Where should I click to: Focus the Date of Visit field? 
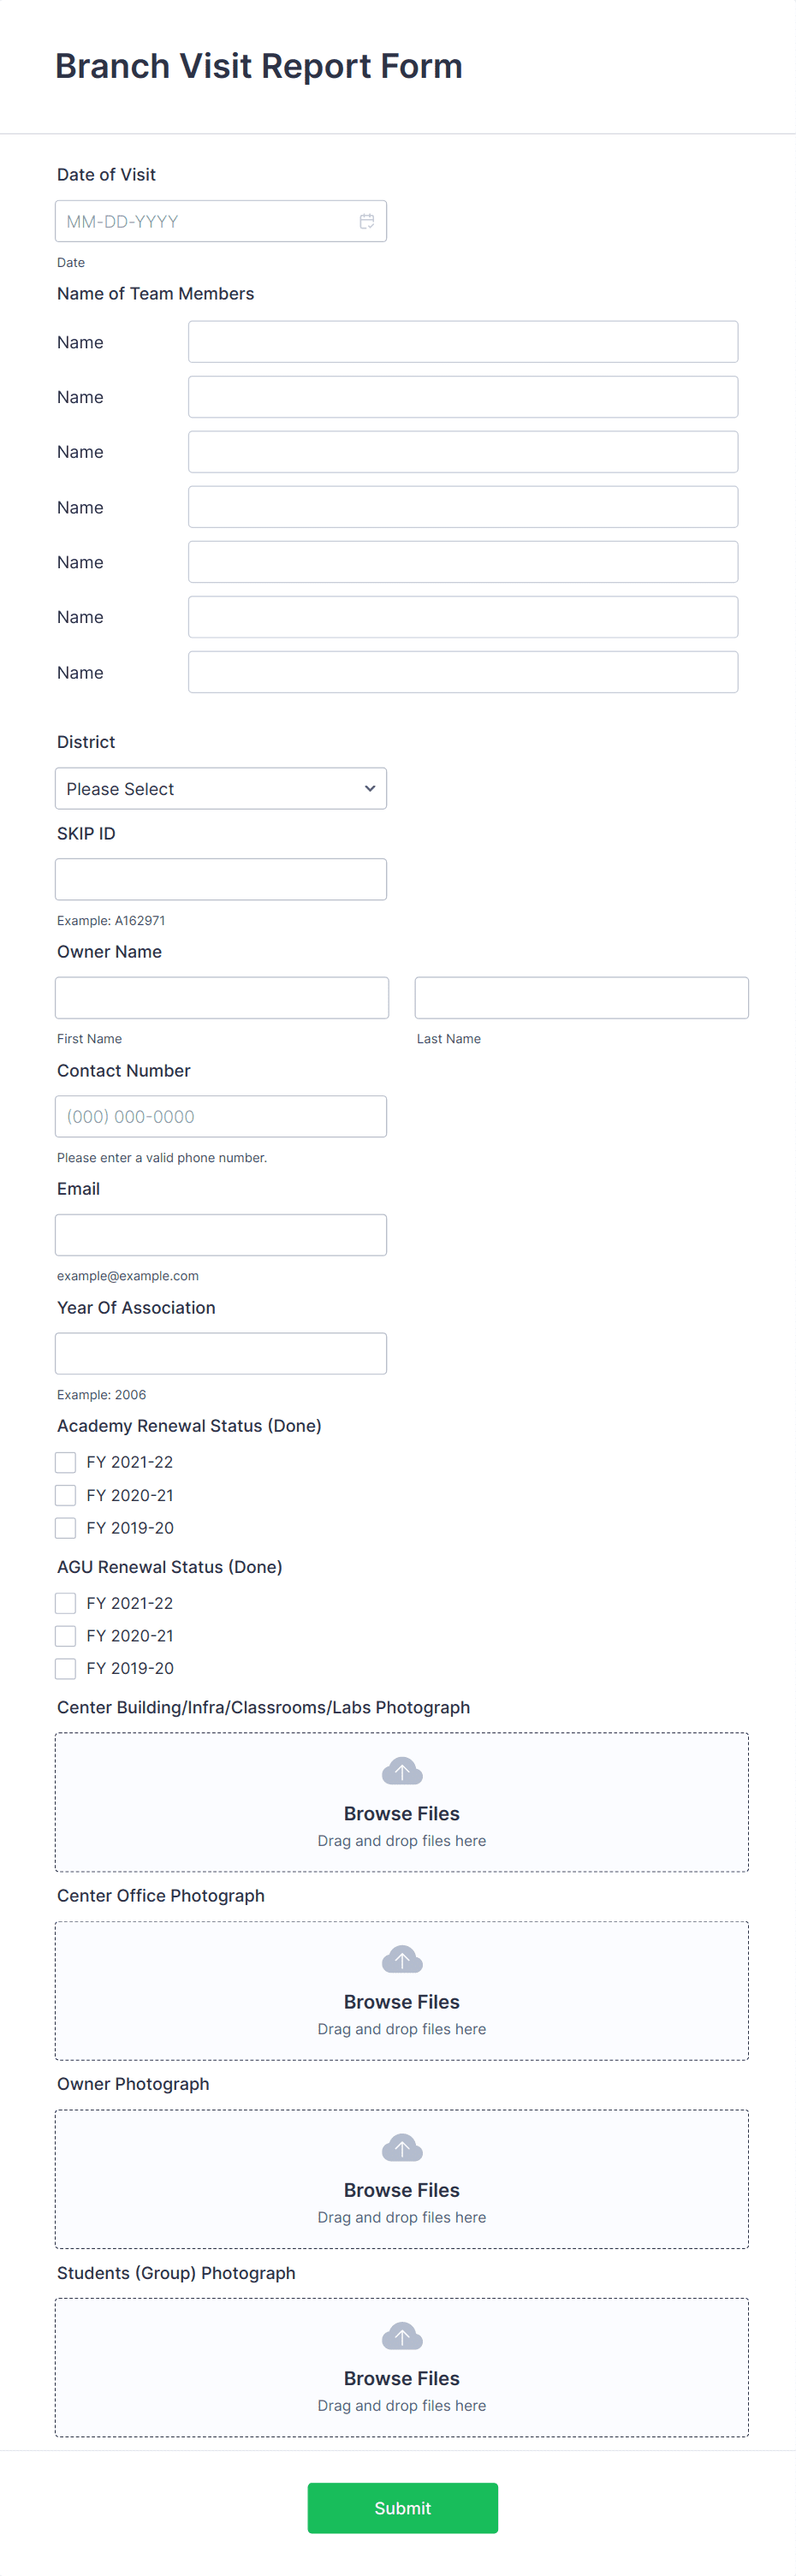click(x=221, y=221)
